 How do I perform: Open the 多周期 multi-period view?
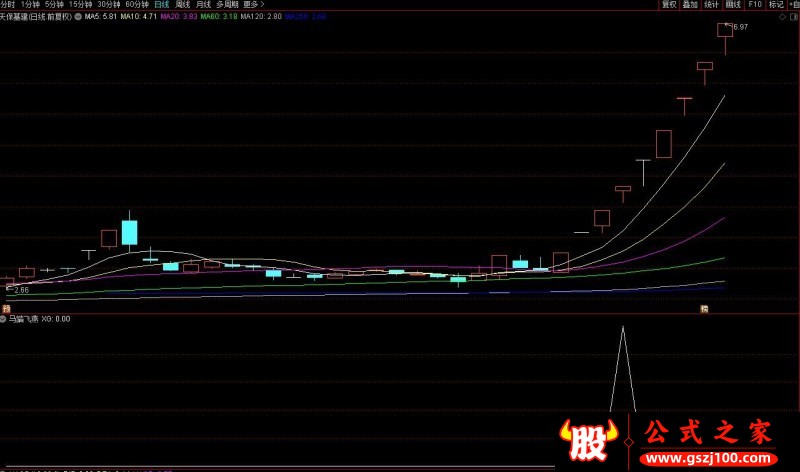227,5
